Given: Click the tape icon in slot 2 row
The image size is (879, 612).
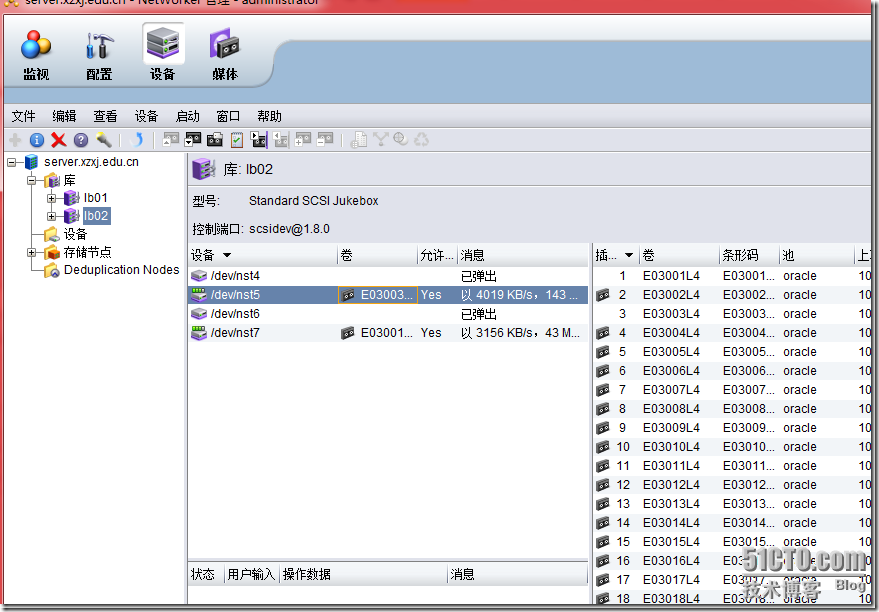Looking at the screenshot, I should point(603,295).
